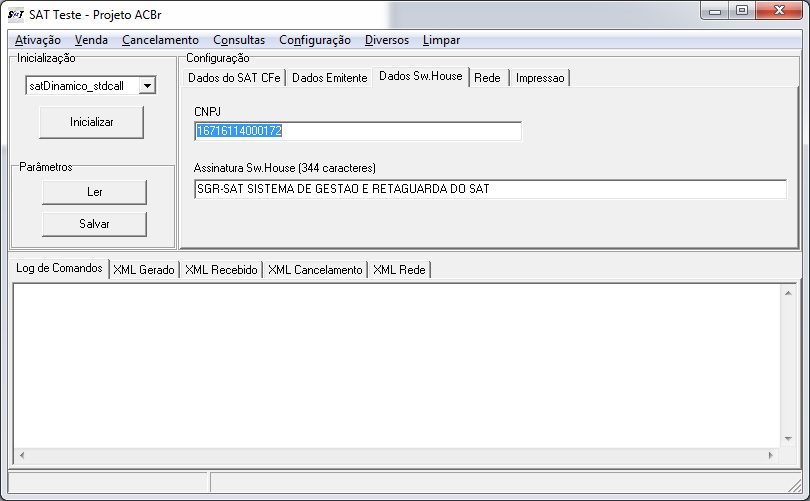Switch to XML Rede tab
The width and height of the screenshot is (810, 501).
pyautogui.click(x=399, y=270)
